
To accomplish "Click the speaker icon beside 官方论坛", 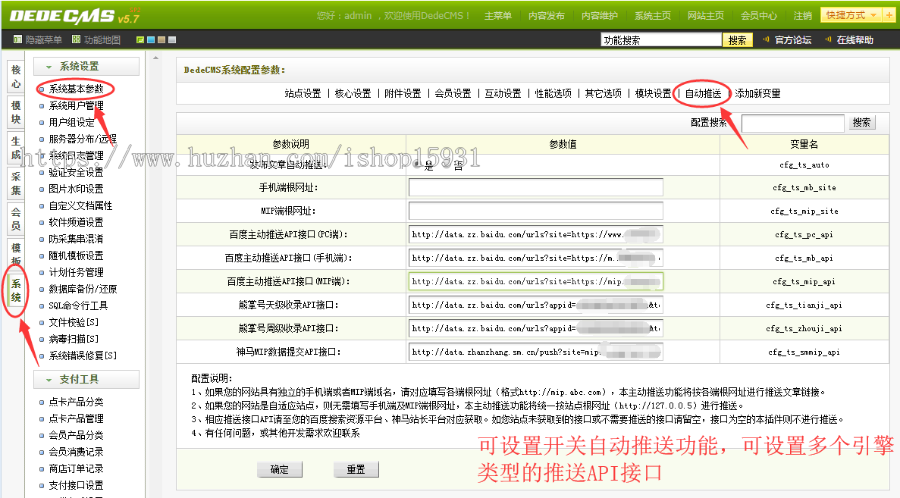I will pos(766,40).
